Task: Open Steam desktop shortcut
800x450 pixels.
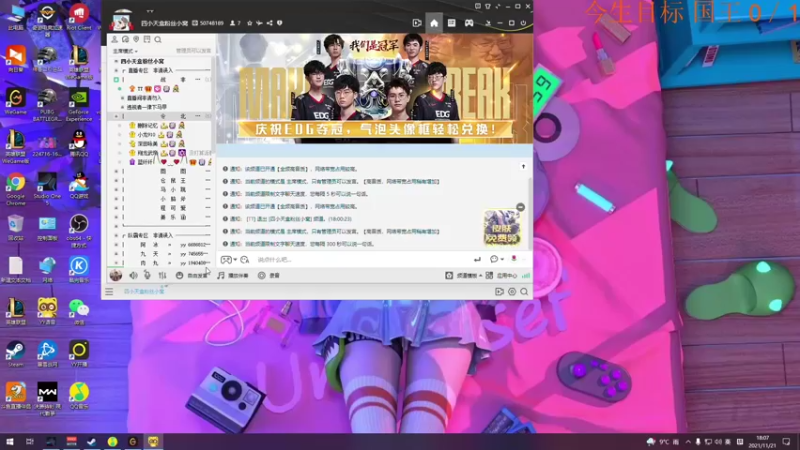Action: pos(15,354)
